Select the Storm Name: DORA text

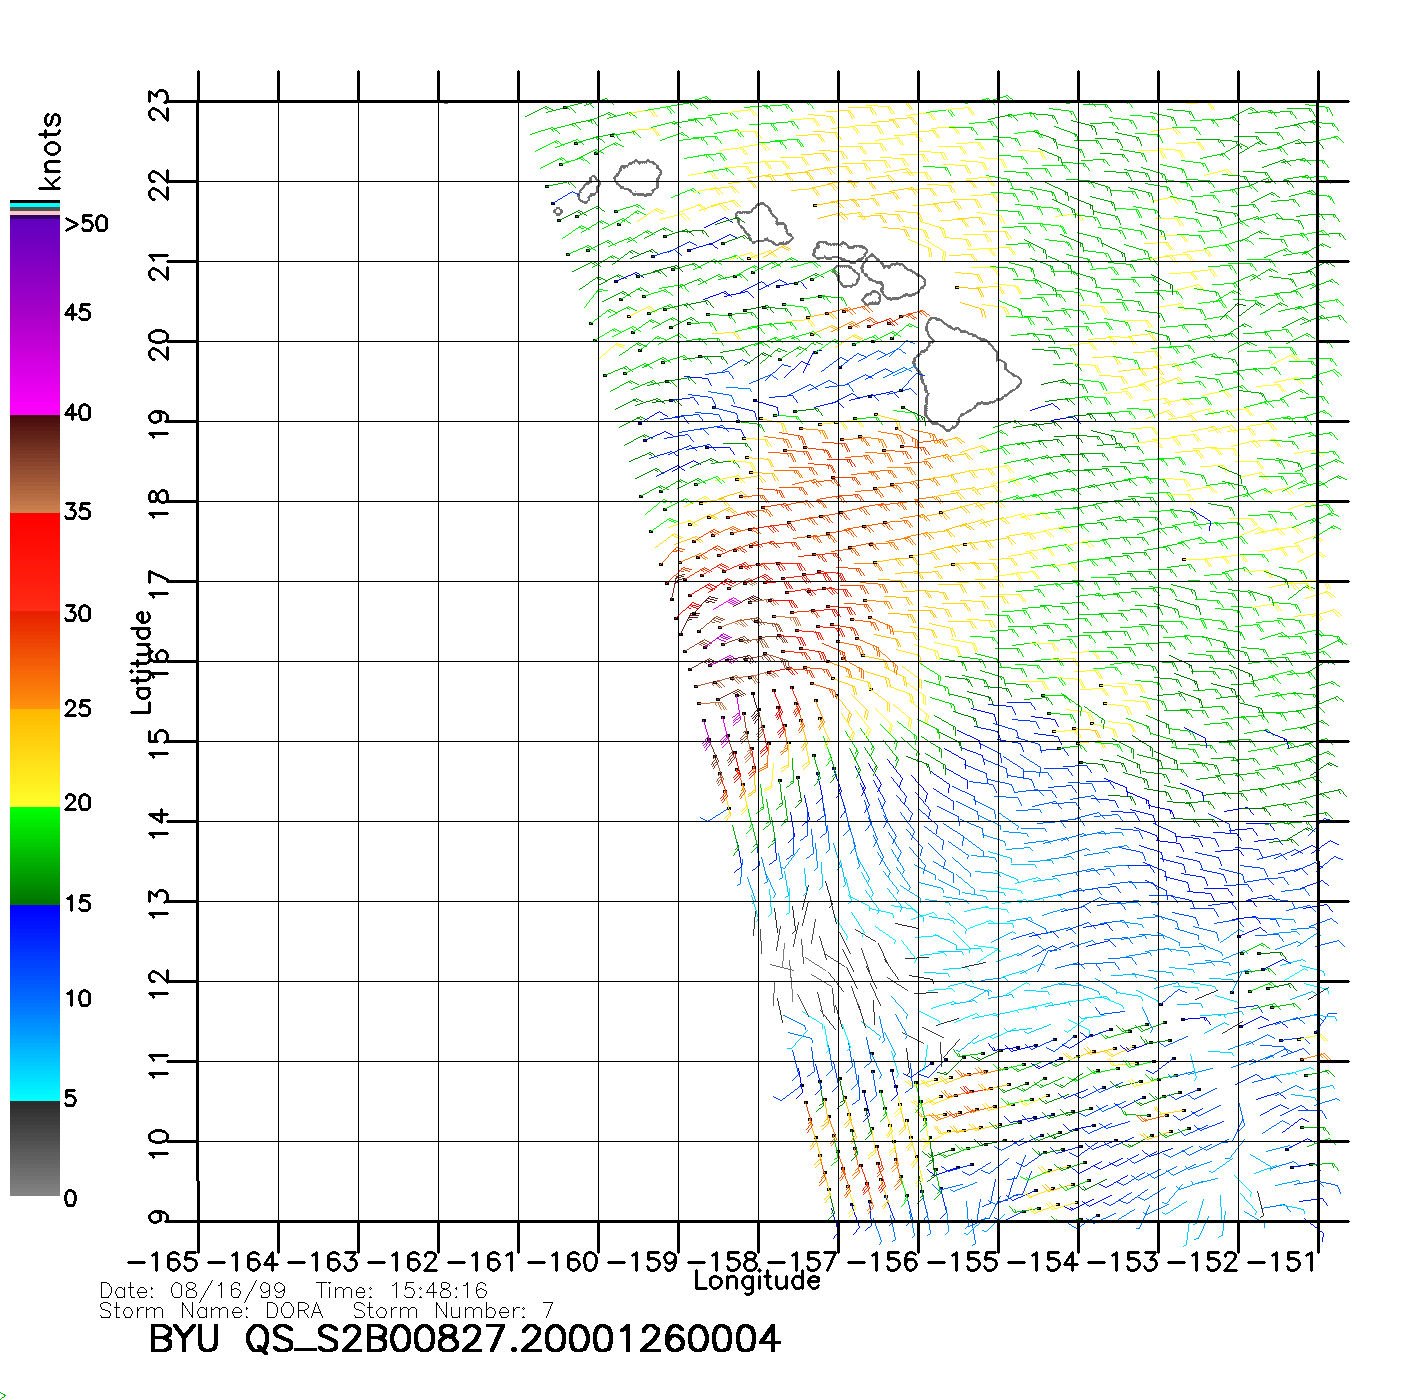[212, 1310]
